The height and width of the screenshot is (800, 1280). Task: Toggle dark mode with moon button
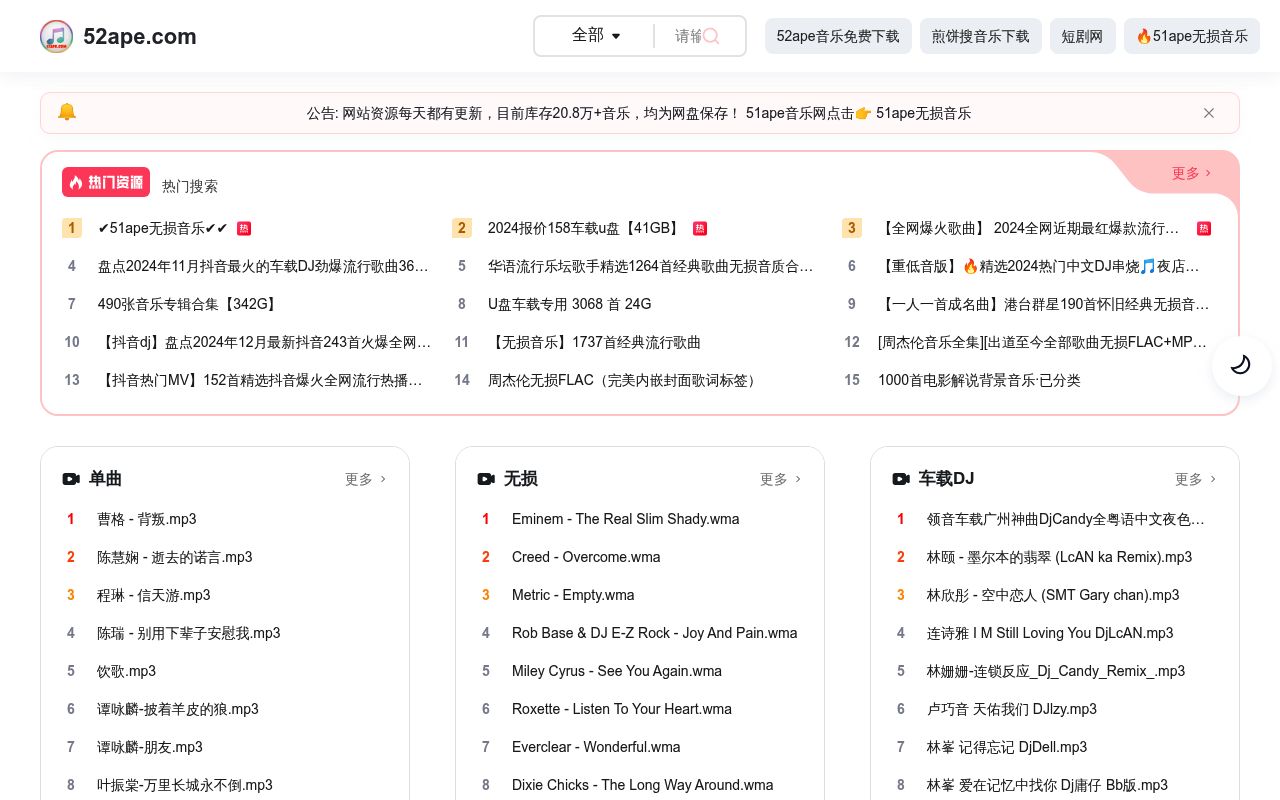click(x=1241, y=365)
